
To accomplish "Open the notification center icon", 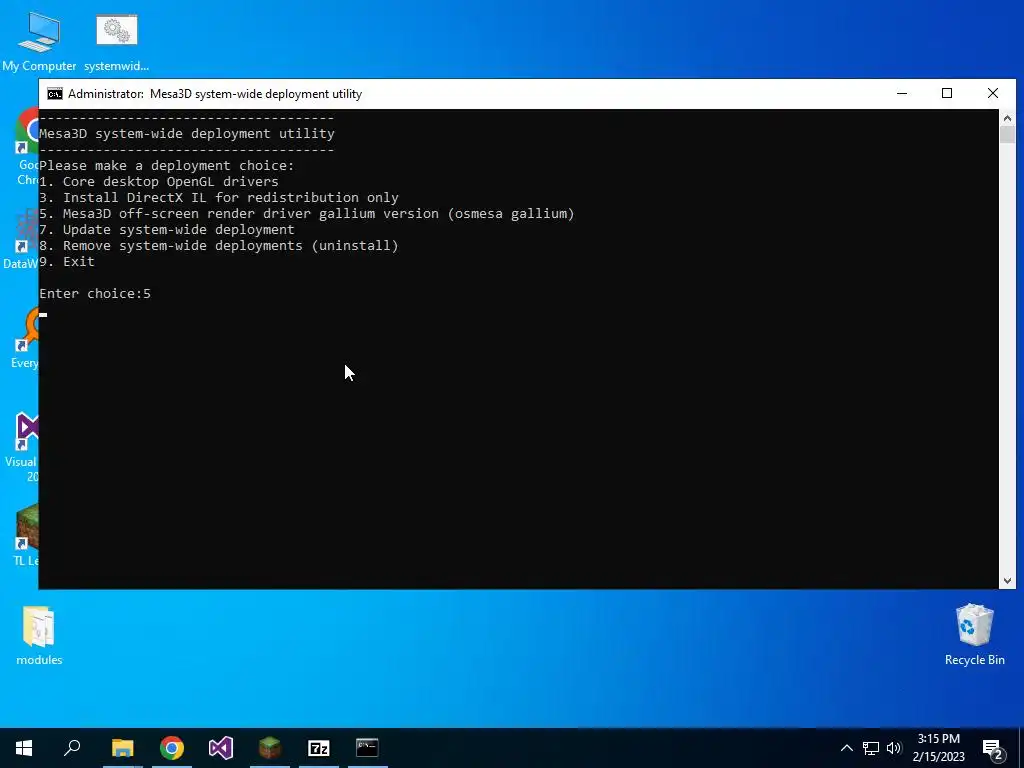I will (x=993, y=748).
